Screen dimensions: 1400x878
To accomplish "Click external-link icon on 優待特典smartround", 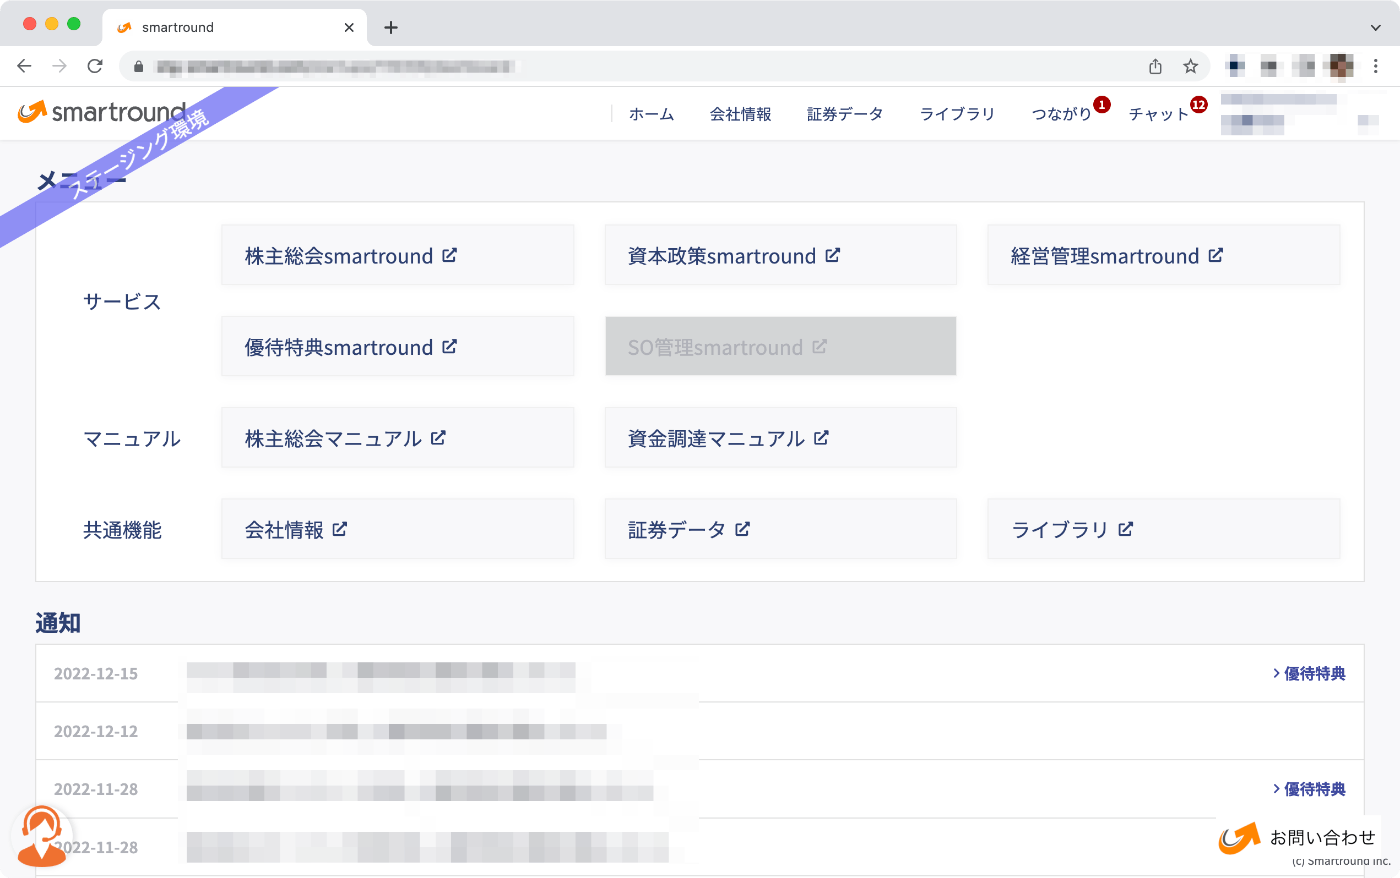I will [450, 346].
